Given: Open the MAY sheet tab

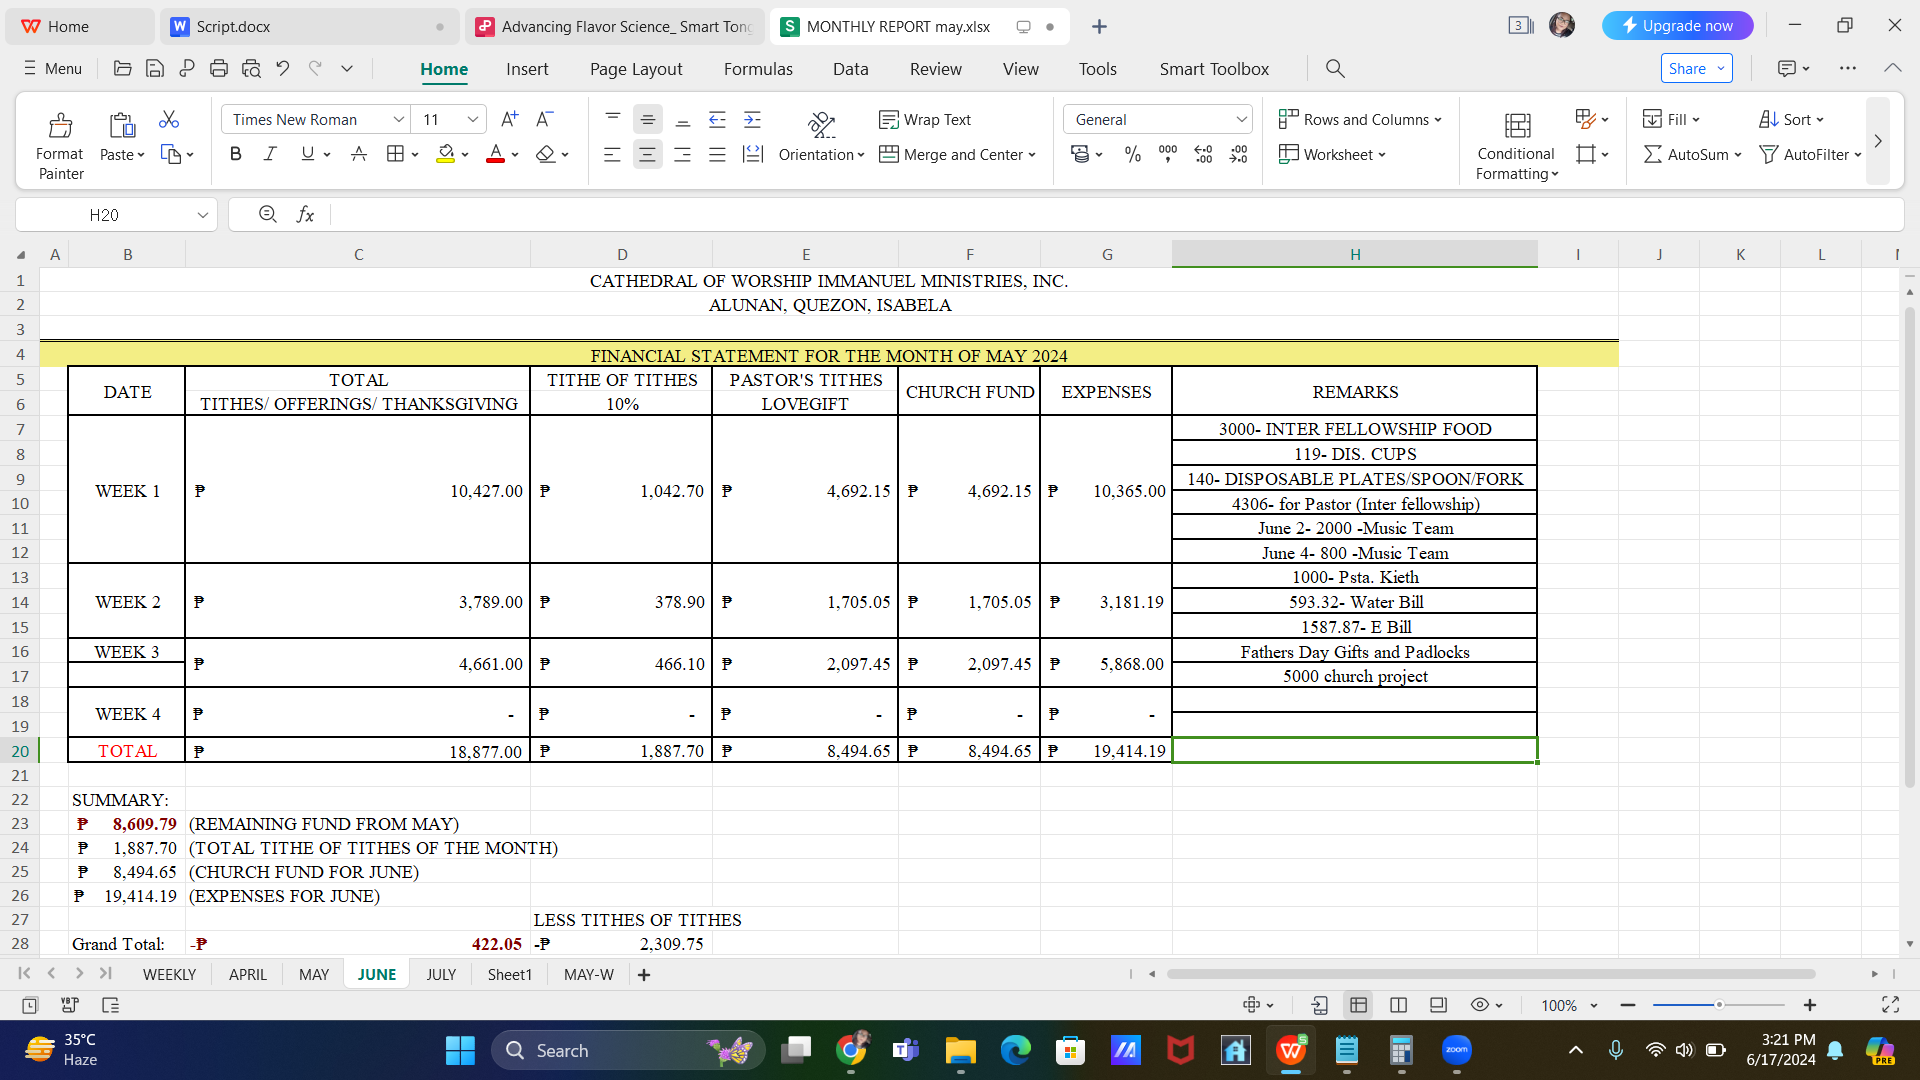Looking at the screenshot, I should point(313,974).
